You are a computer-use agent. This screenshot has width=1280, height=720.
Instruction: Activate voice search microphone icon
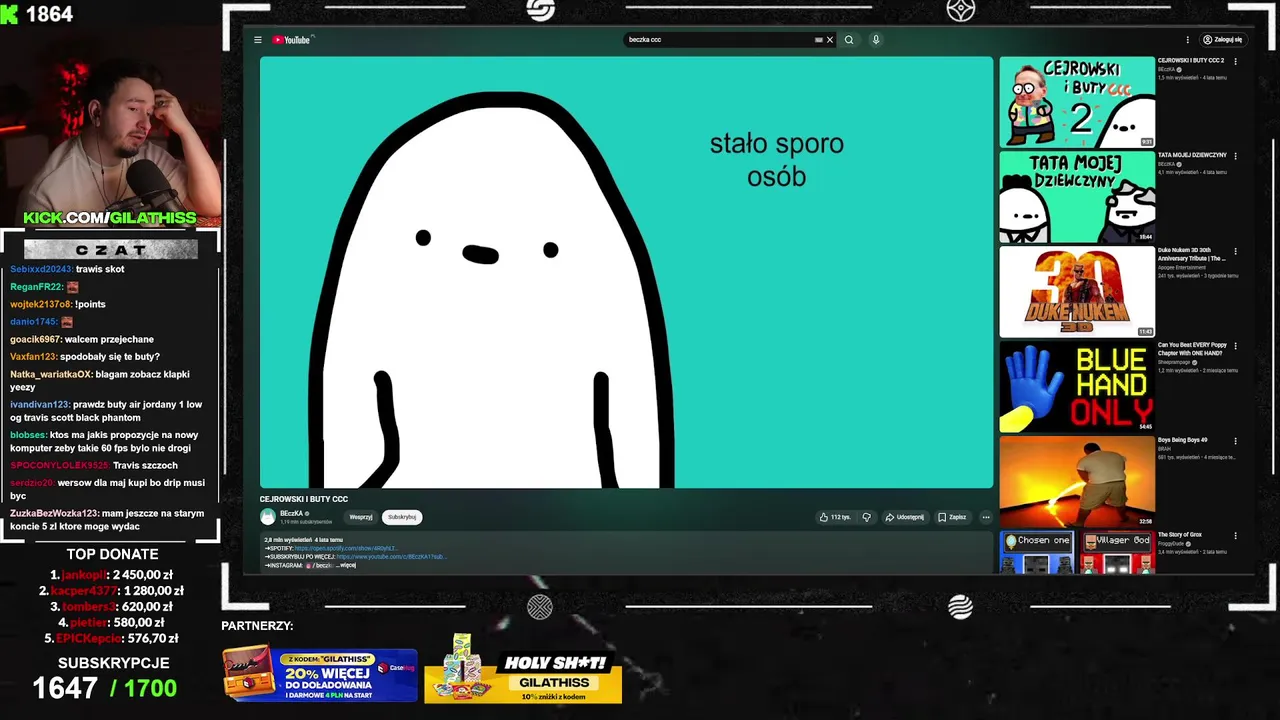click(x=876, y=40)
